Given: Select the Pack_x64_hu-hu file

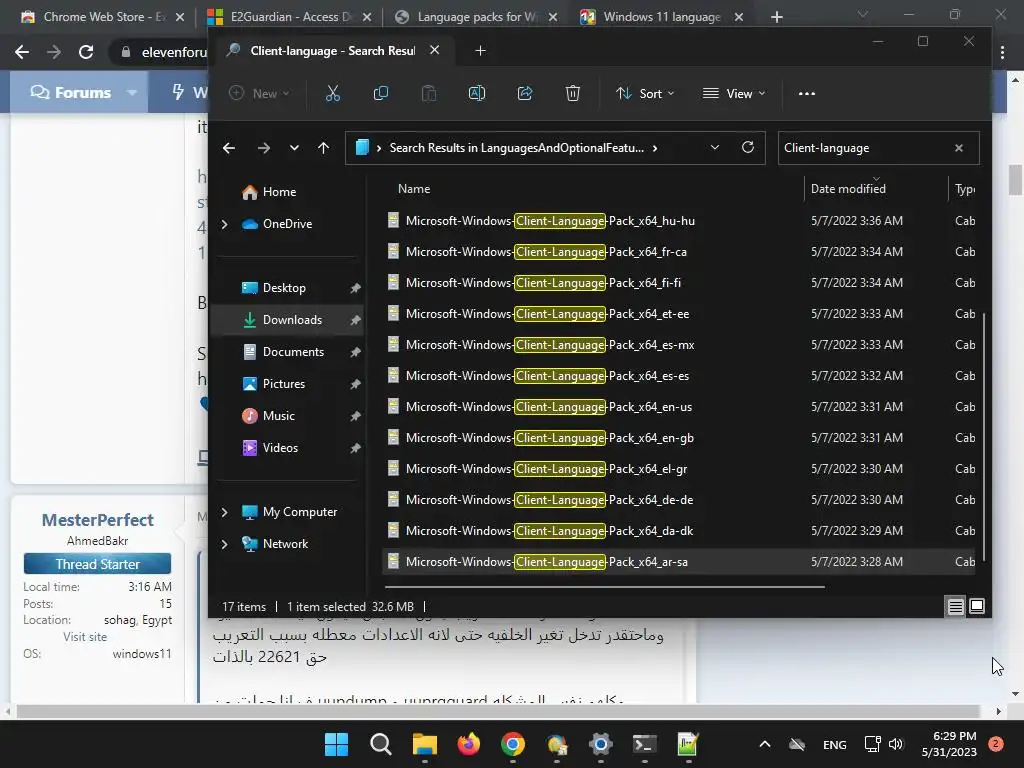Looking at the screenshot, I should click(550, 221).
